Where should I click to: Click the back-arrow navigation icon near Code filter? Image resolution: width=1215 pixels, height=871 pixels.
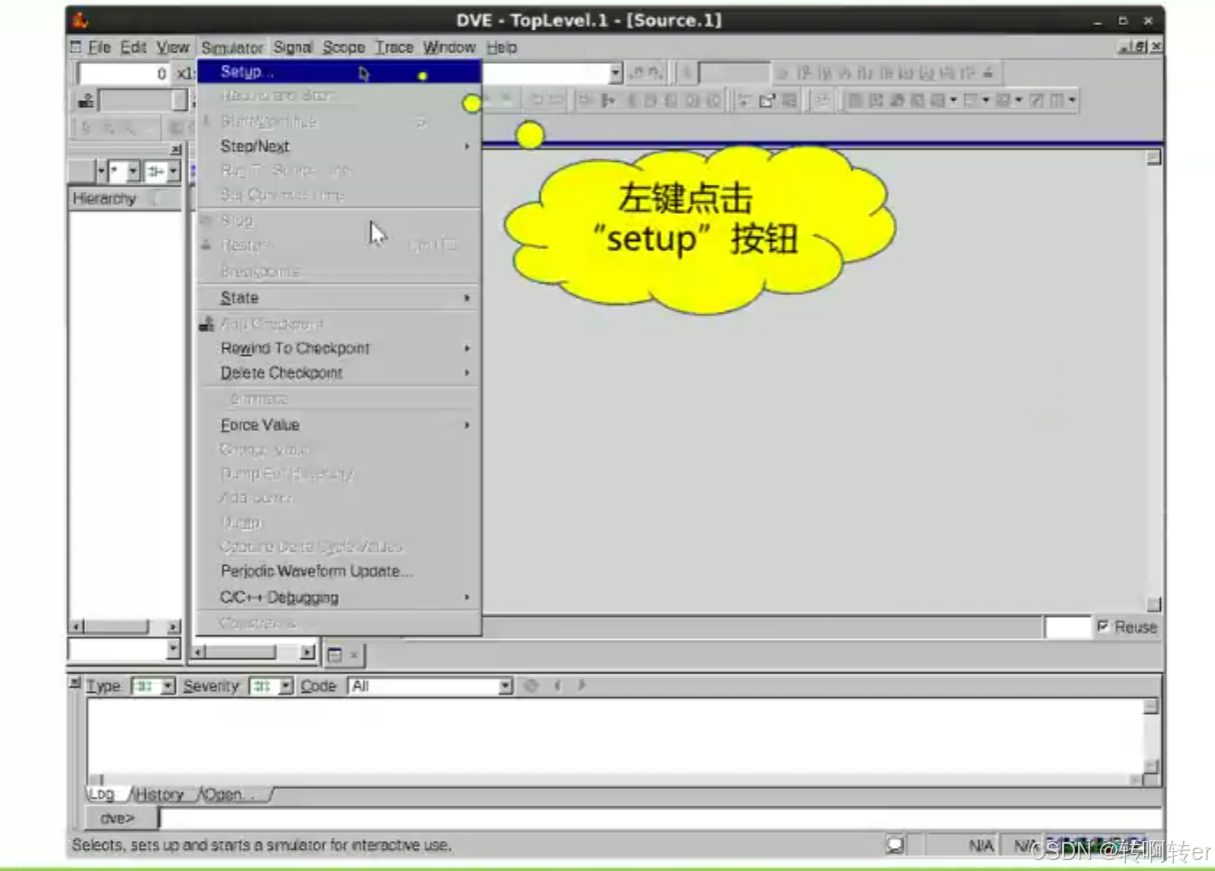pos(559,686)
